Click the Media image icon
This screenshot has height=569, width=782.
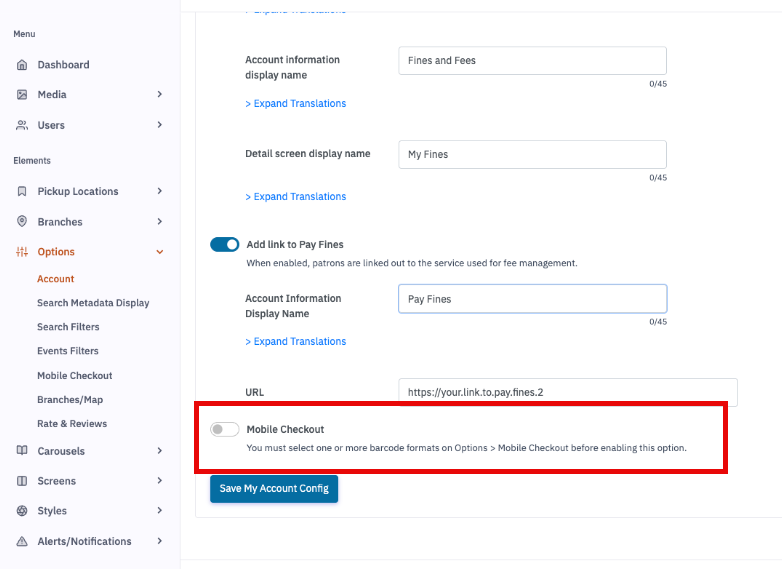(x=22, y=95)
